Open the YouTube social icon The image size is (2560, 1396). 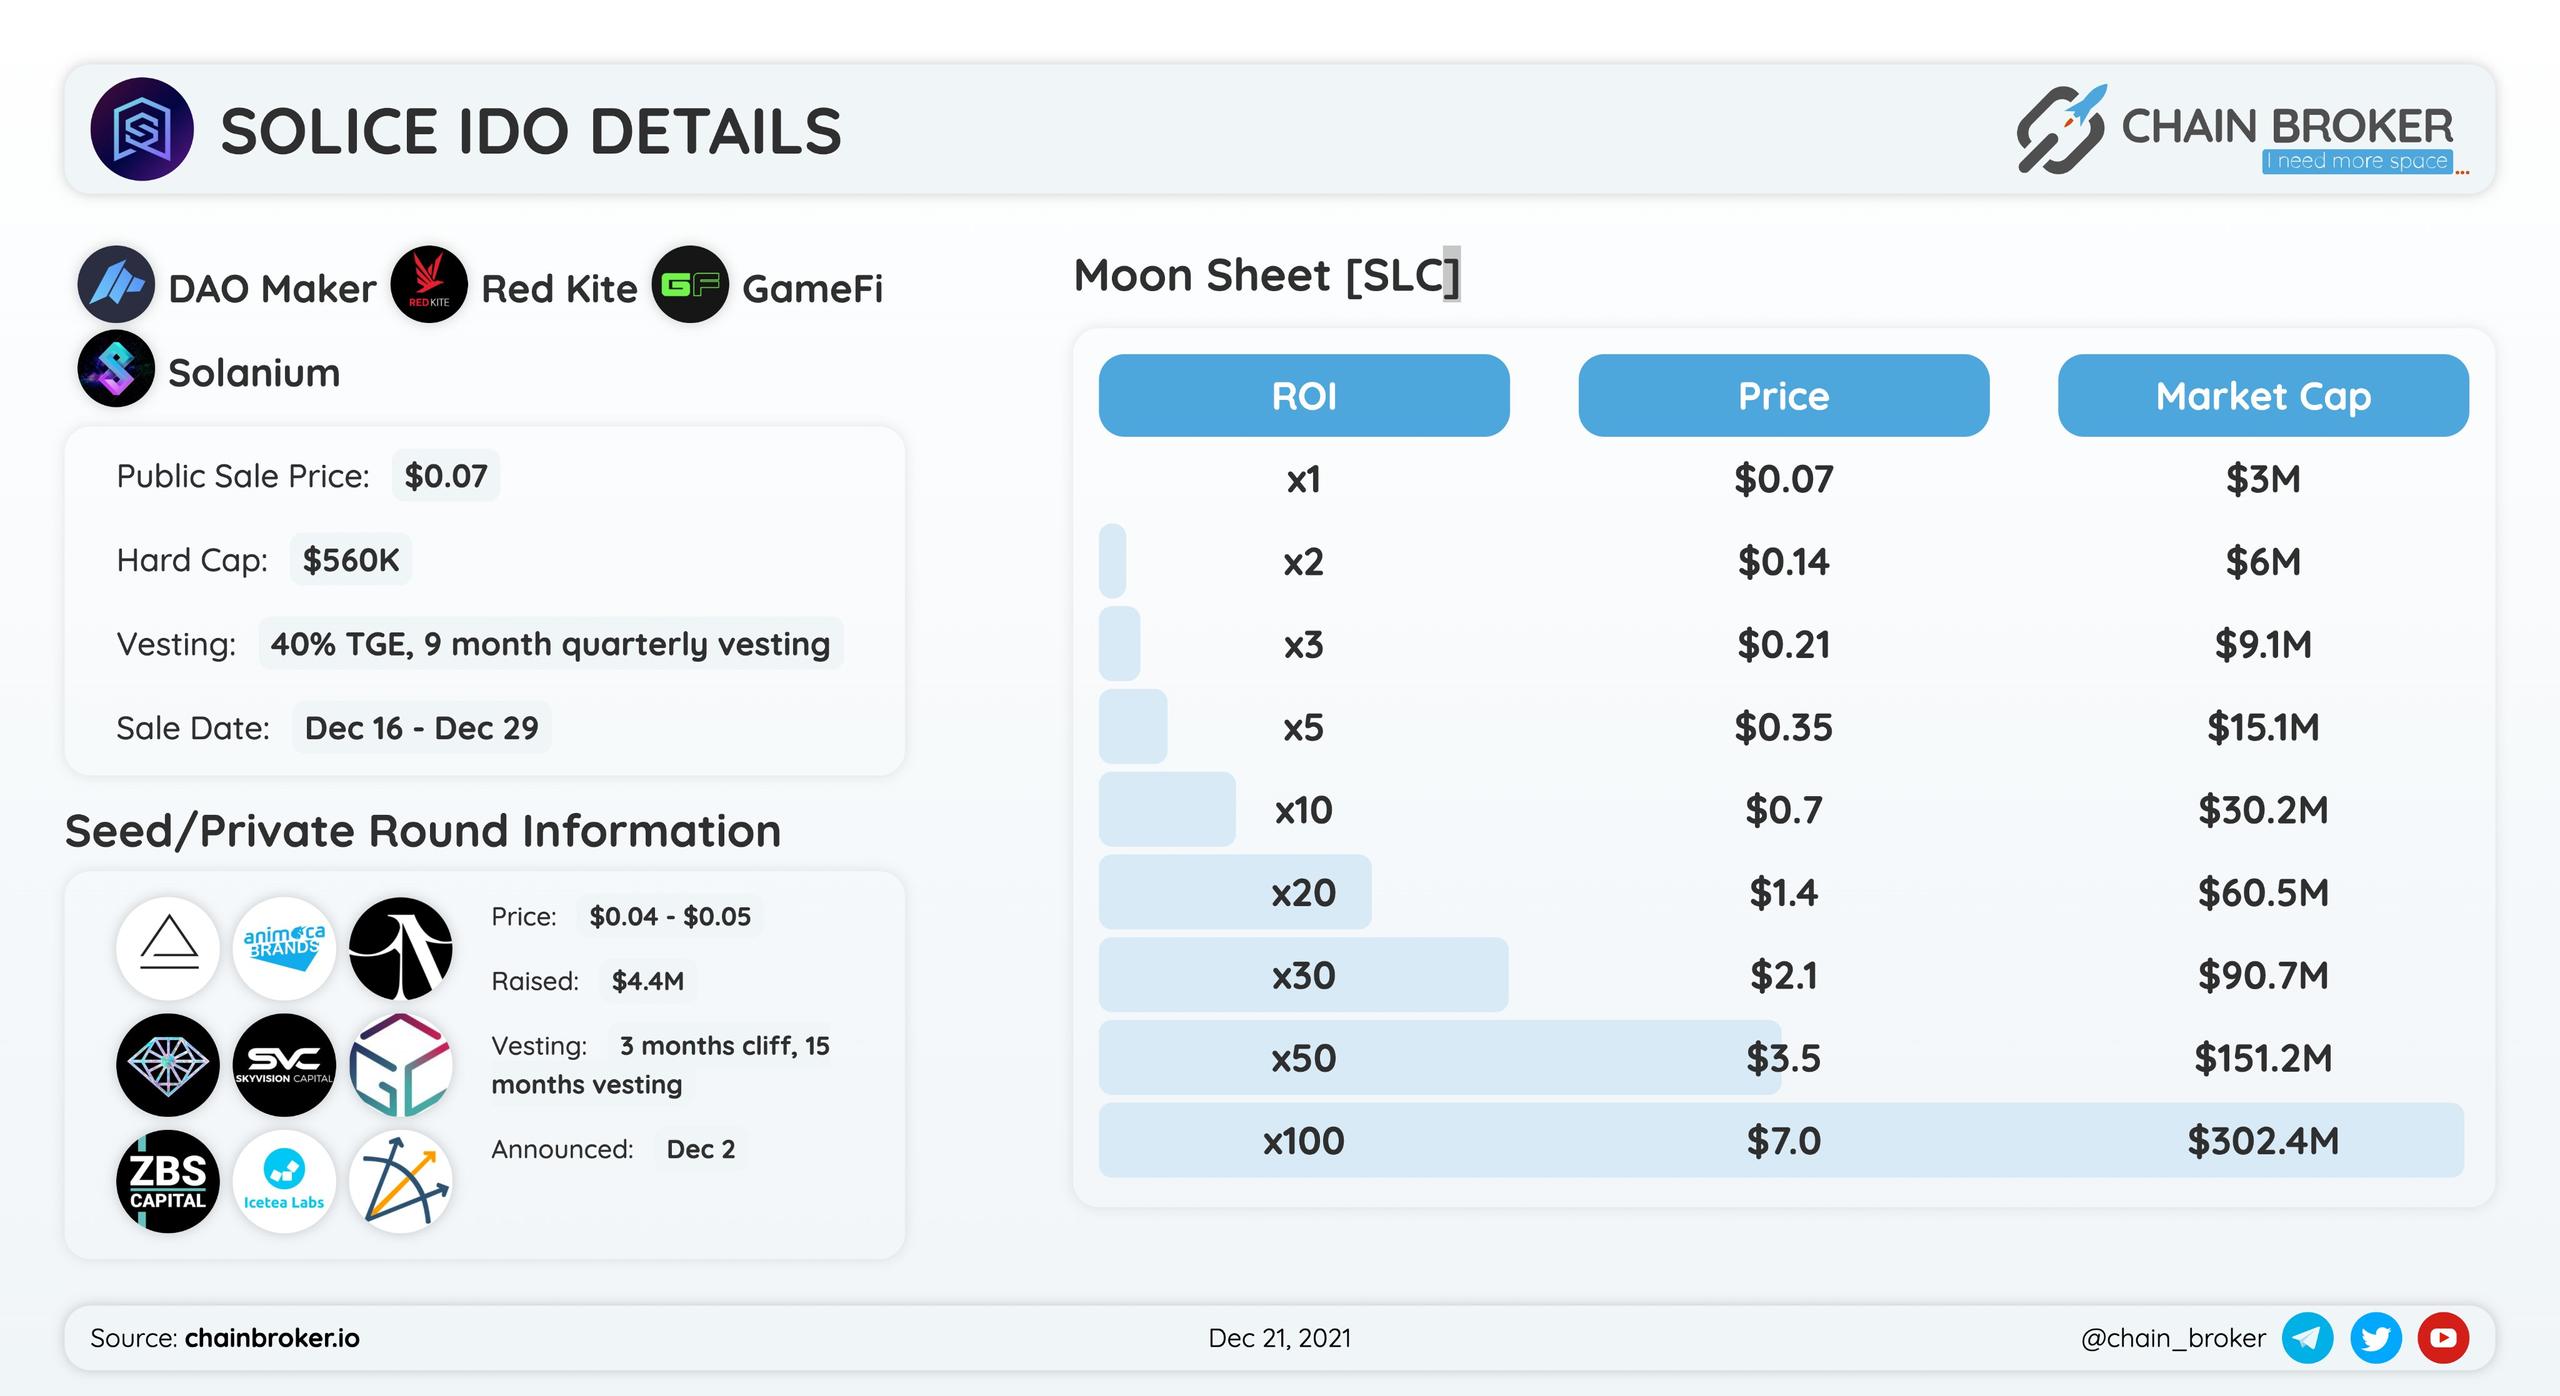[x=2443, y=1338]
